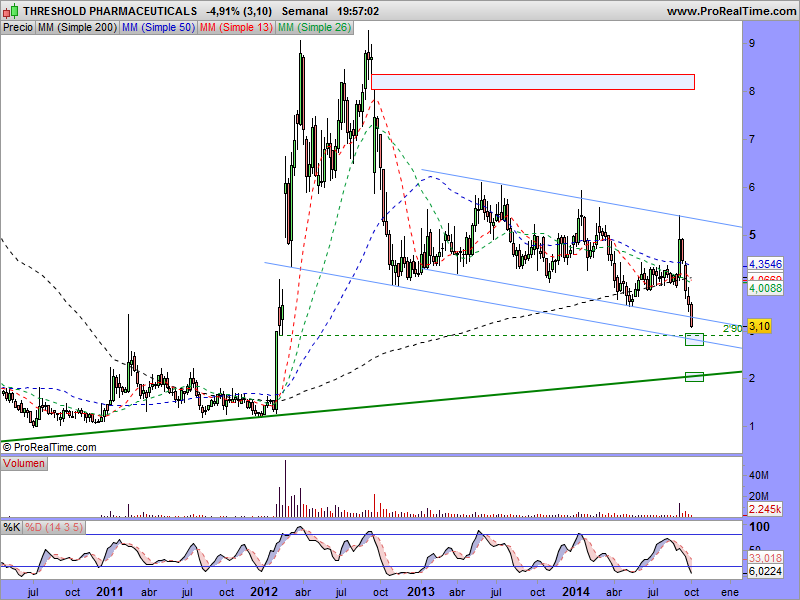Image resolution: width=800 pixels, height=600 pixels.
Task: Select the red resistance rectangle near 8
Action: coord(533,82)
